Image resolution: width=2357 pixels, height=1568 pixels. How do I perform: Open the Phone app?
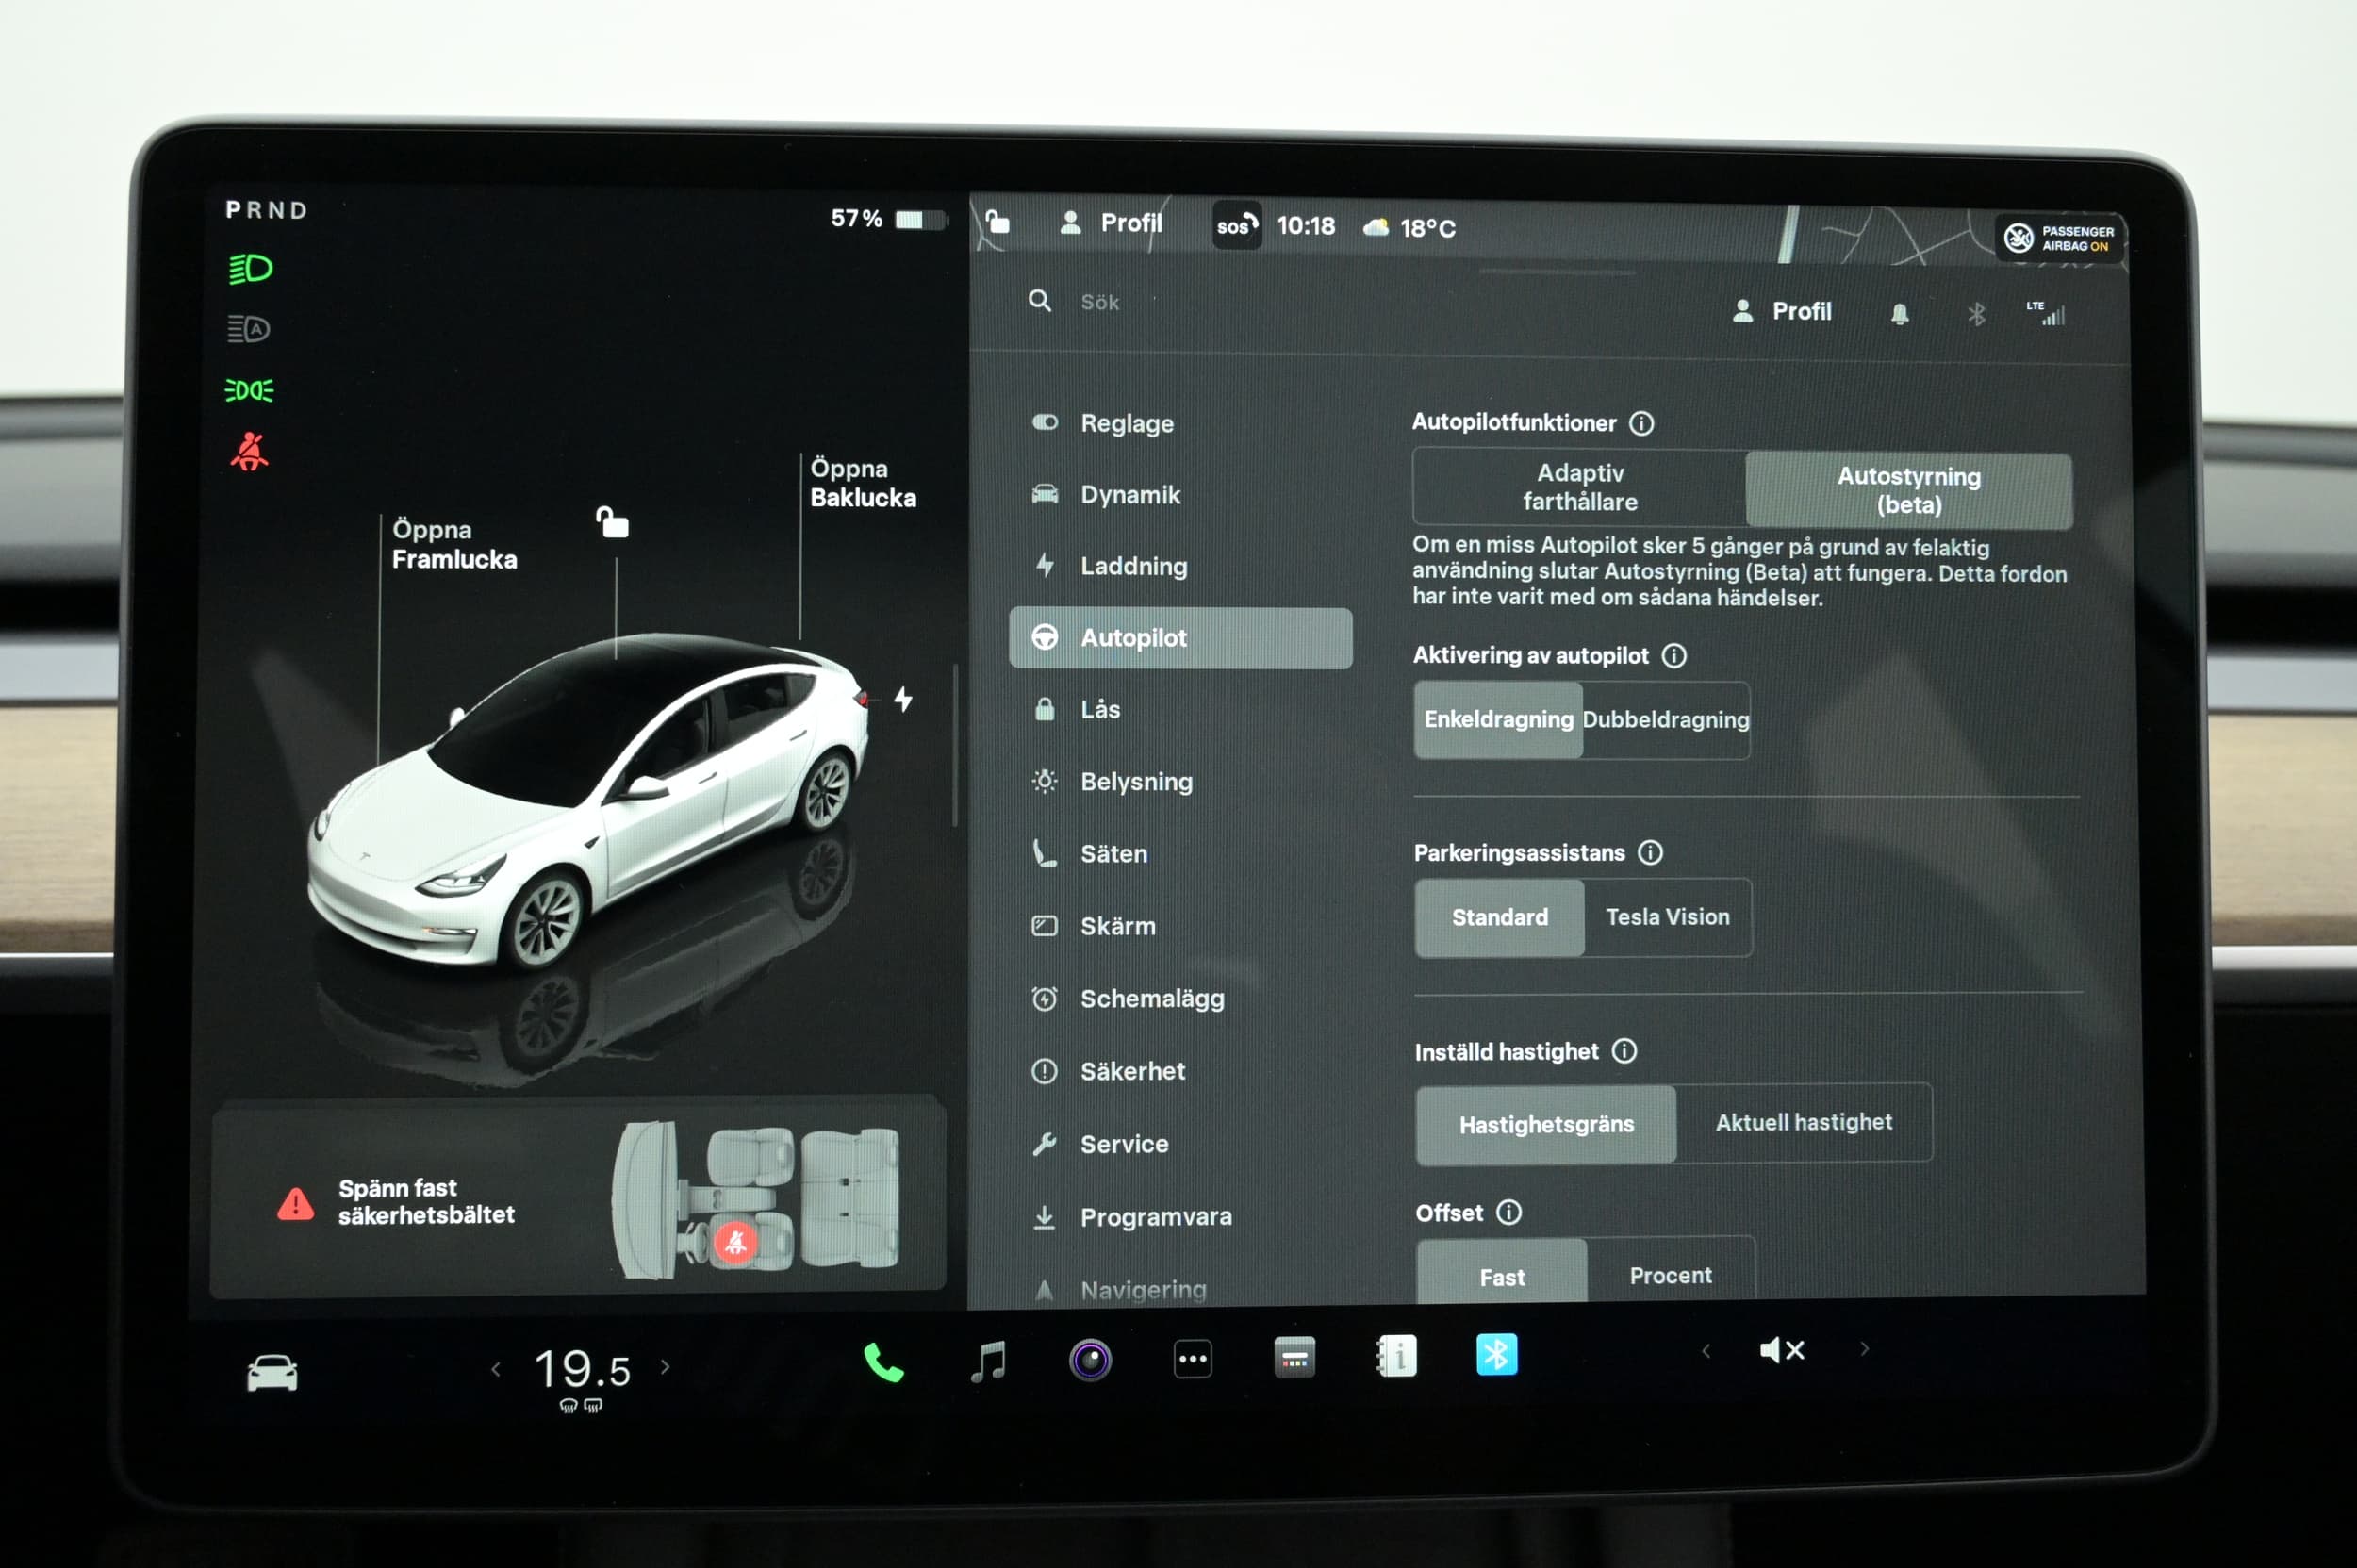pos(883,1362)
